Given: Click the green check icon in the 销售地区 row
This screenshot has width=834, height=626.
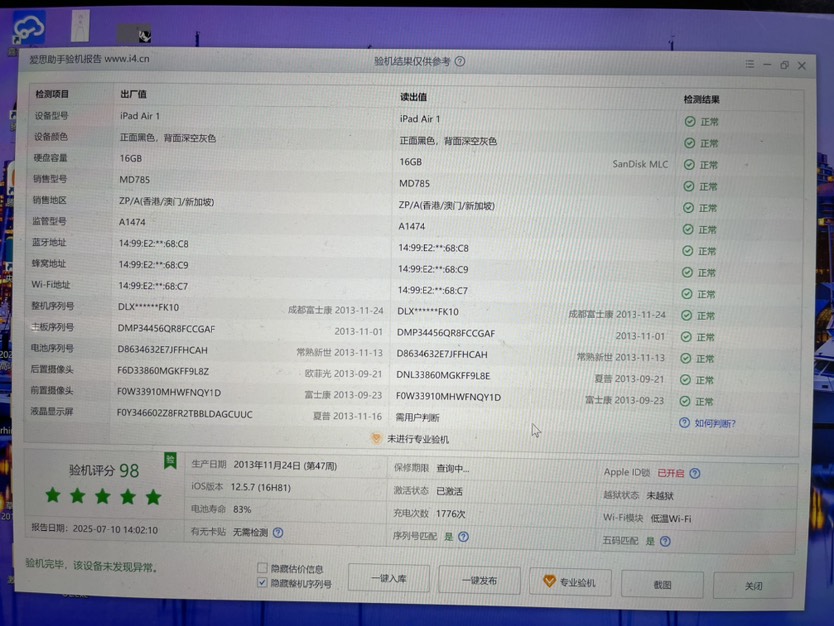Looking at the screenshot, I should pos(688,208).
